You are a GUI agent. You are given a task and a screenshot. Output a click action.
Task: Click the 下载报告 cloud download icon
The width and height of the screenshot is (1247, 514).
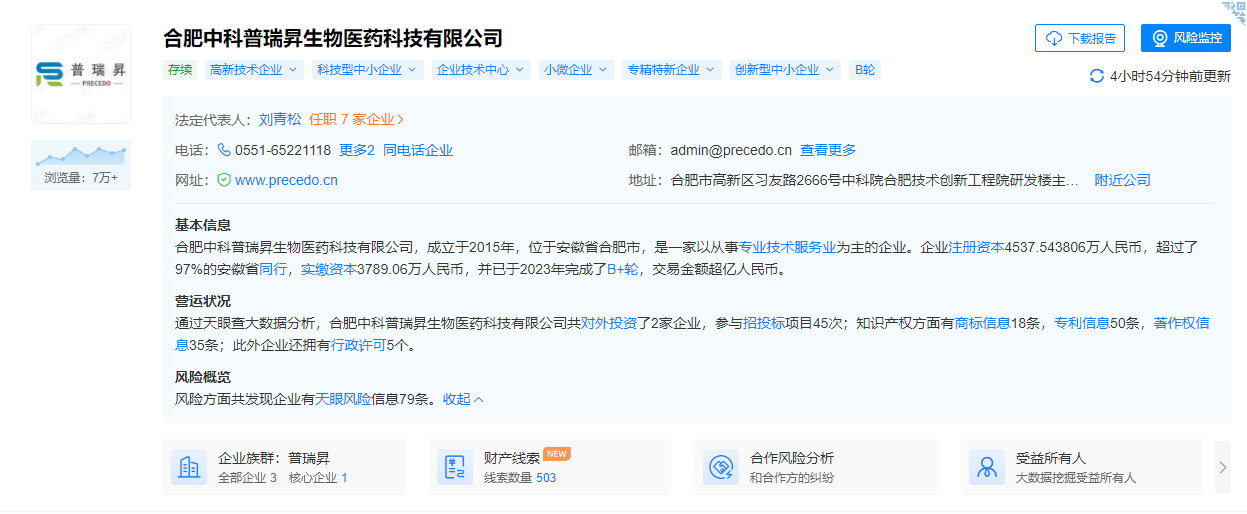click(1054, 38)
